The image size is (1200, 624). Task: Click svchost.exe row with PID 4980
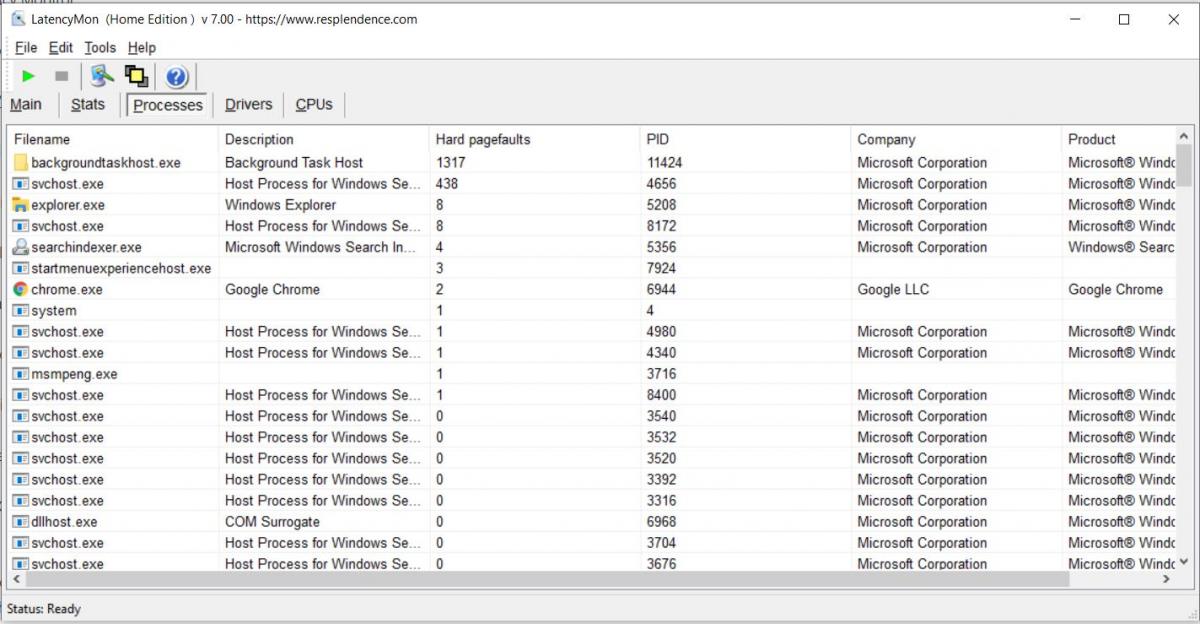(592, 332)
